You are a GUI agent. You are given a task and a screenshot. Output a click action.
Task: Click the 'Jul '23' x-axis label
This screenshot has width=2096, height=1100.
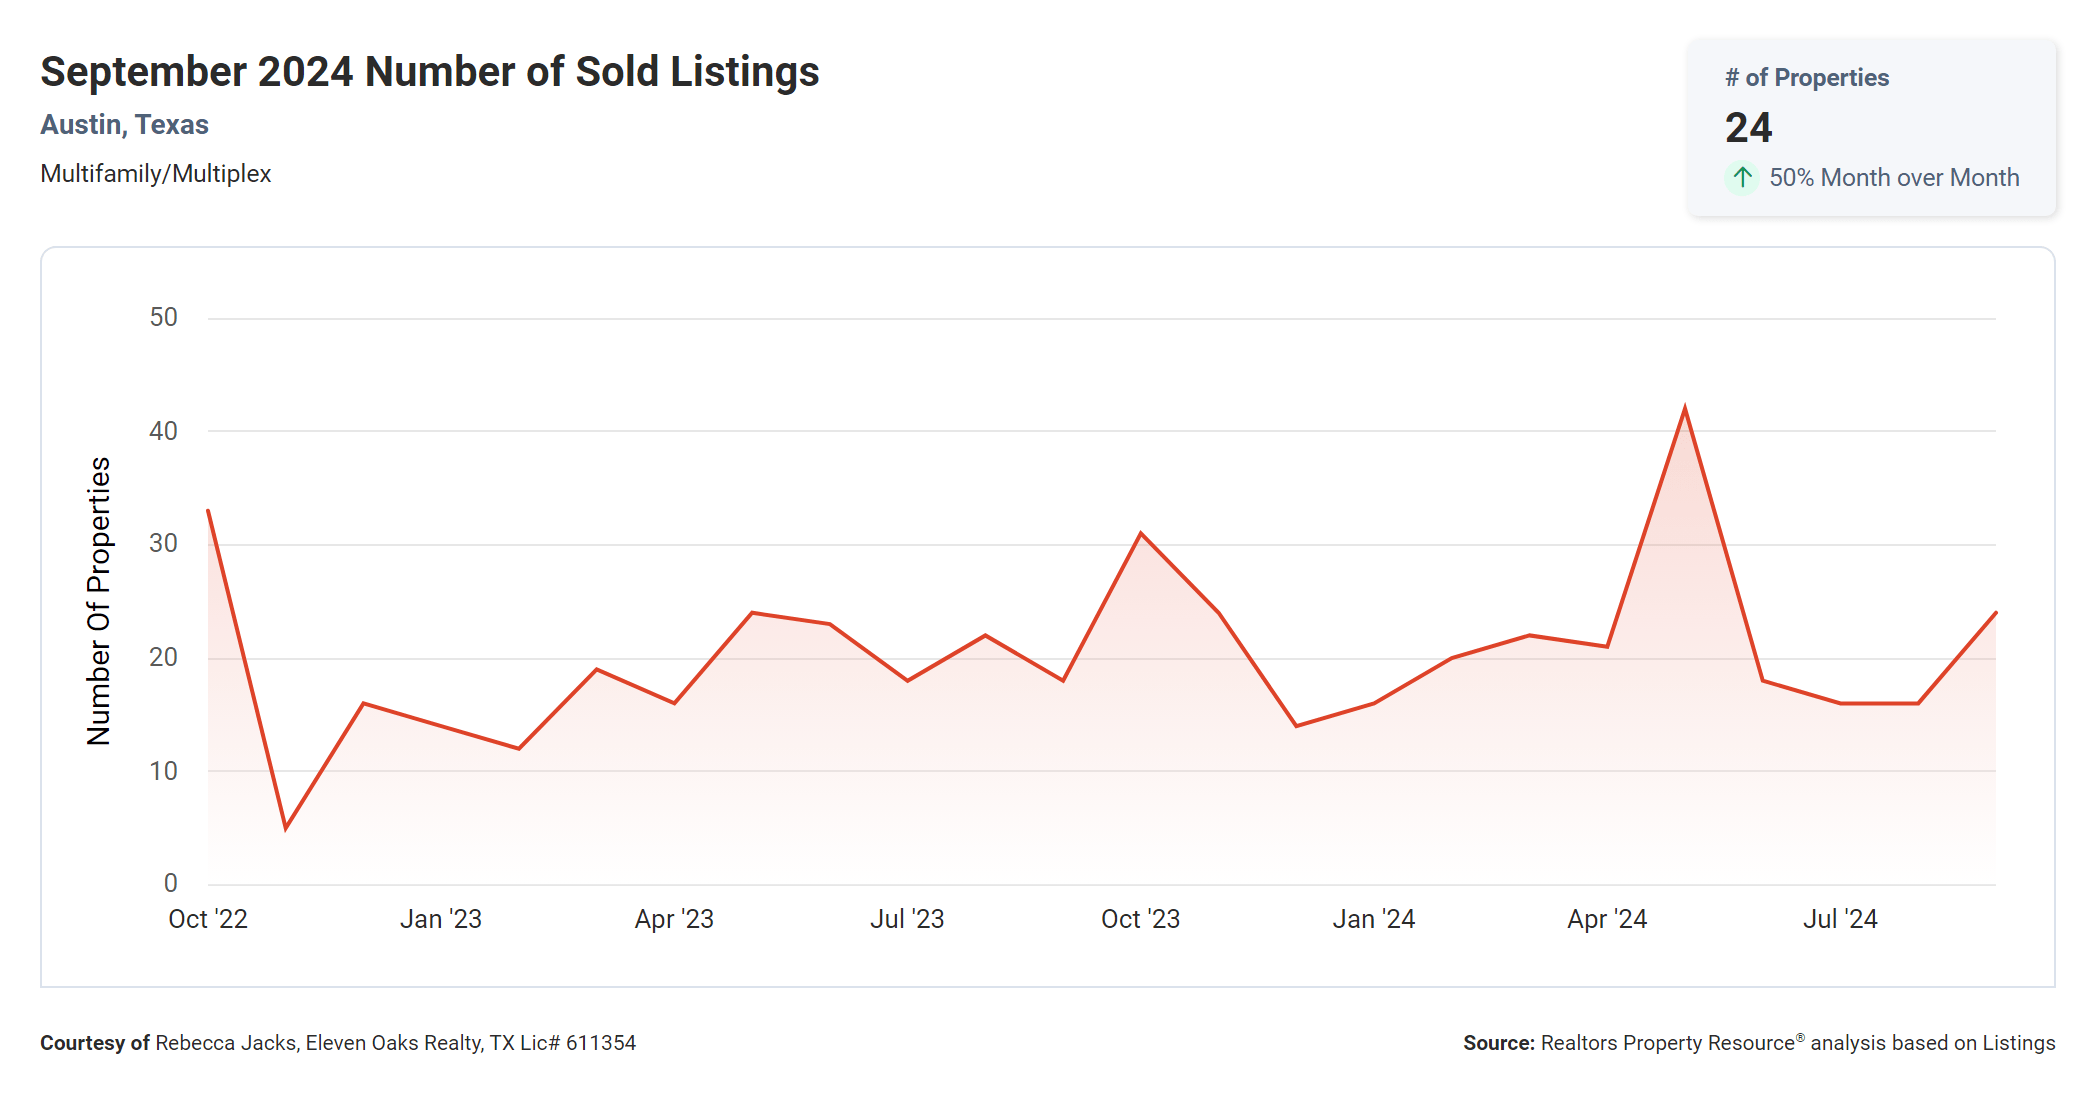click(x=907, y=919)
